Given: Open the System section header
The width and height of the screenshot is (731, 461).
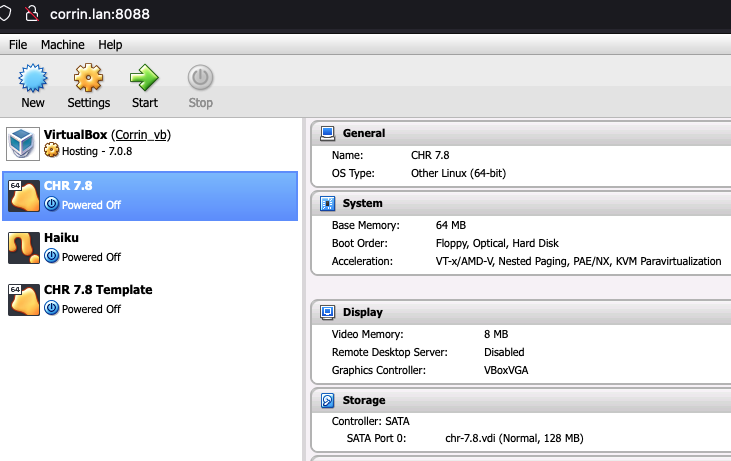Looking at the screenshot, I should pos(521,204).
